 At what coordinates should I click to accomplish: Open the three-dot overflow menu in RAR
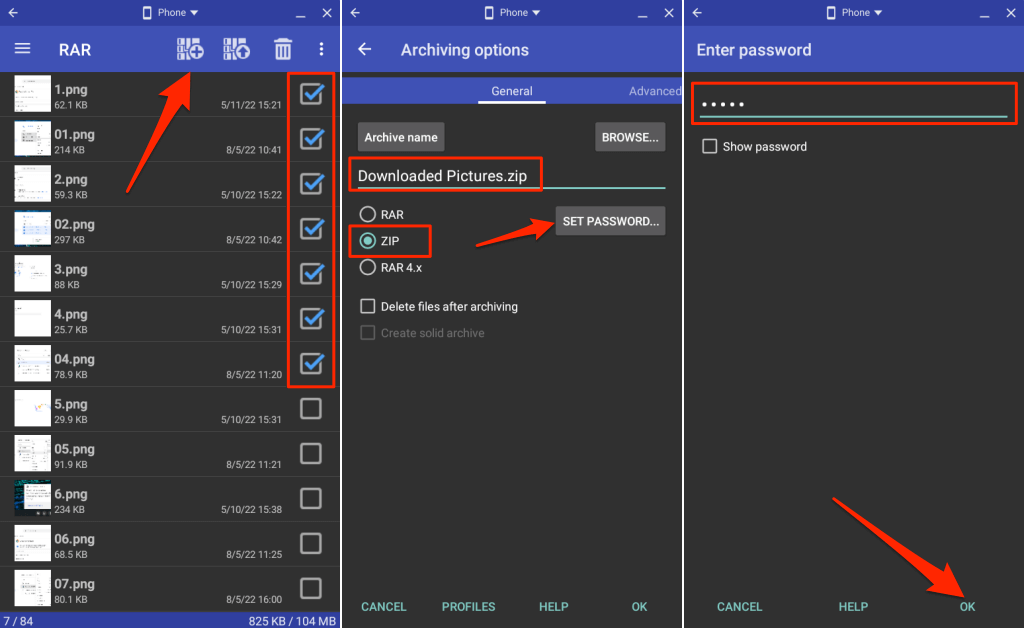(x=321, y=49)
